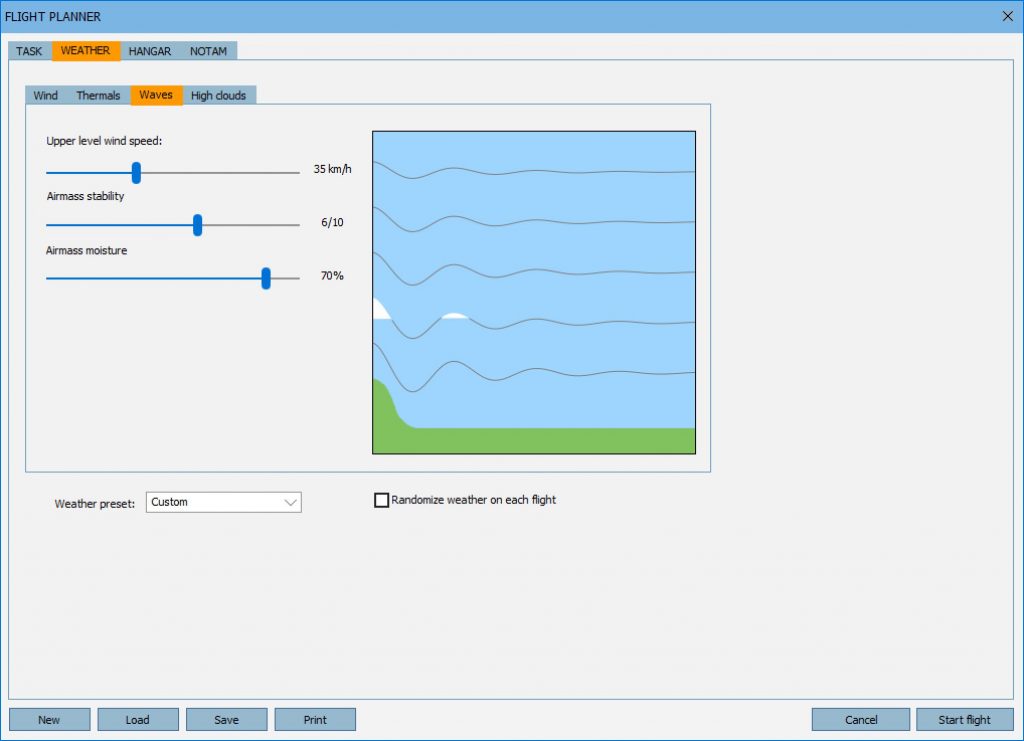Click the wave diagram preview
Viewport: 1024px width, 741px height.
[x=534, y=292]
